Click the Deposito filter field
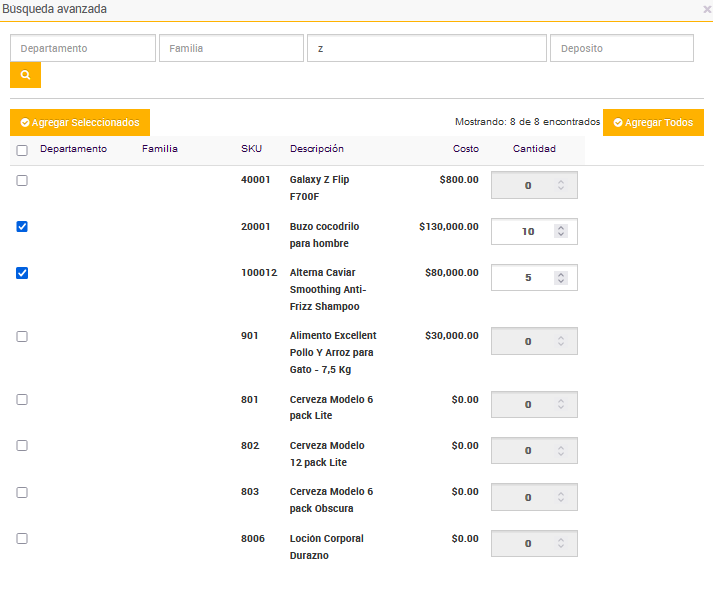Image resolution: width=713 pixels, height=592 pixels. point(621,48)
